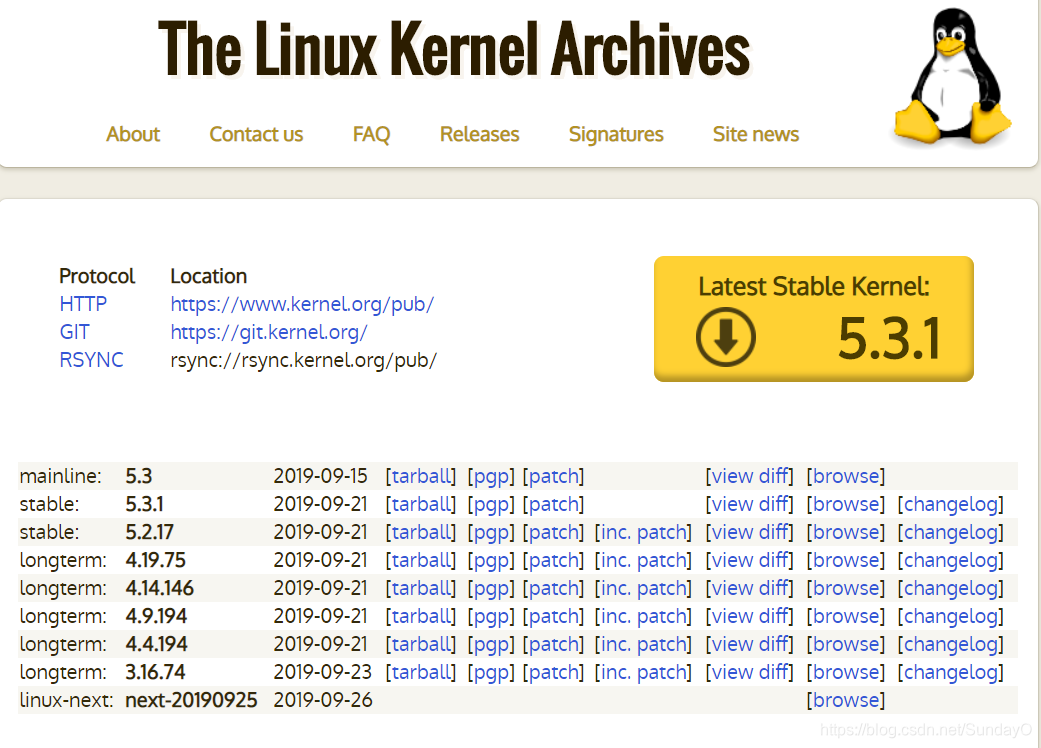1041x748 pixels.
Task: Click the rsync://rsync.kernel.org/pub/ text
Action: point(303,360)
